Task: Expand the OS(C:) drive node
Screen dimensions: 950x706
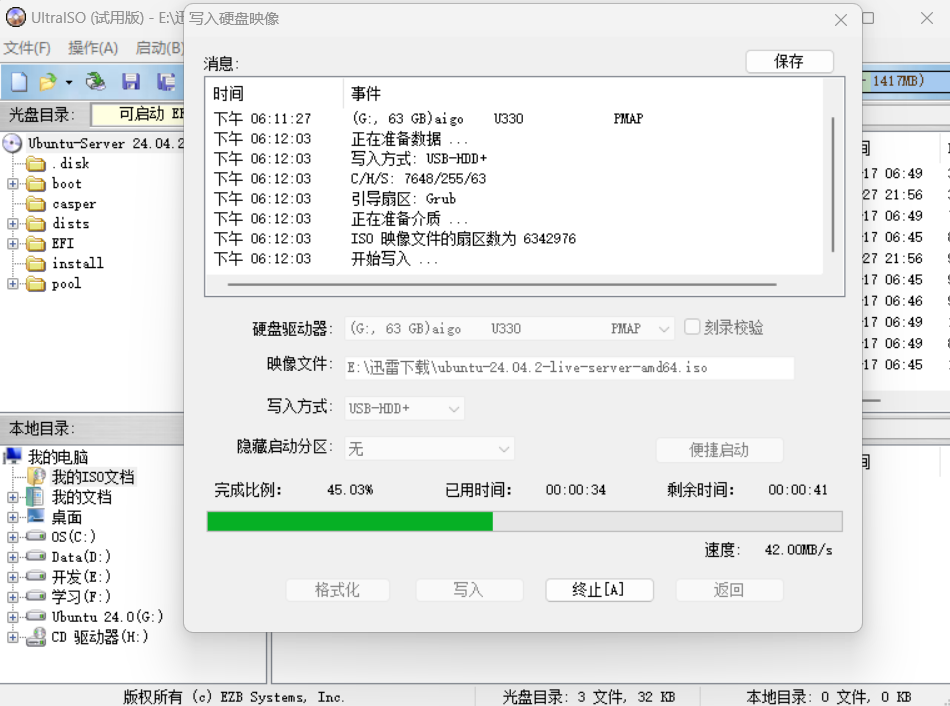Action: (13, 537)
